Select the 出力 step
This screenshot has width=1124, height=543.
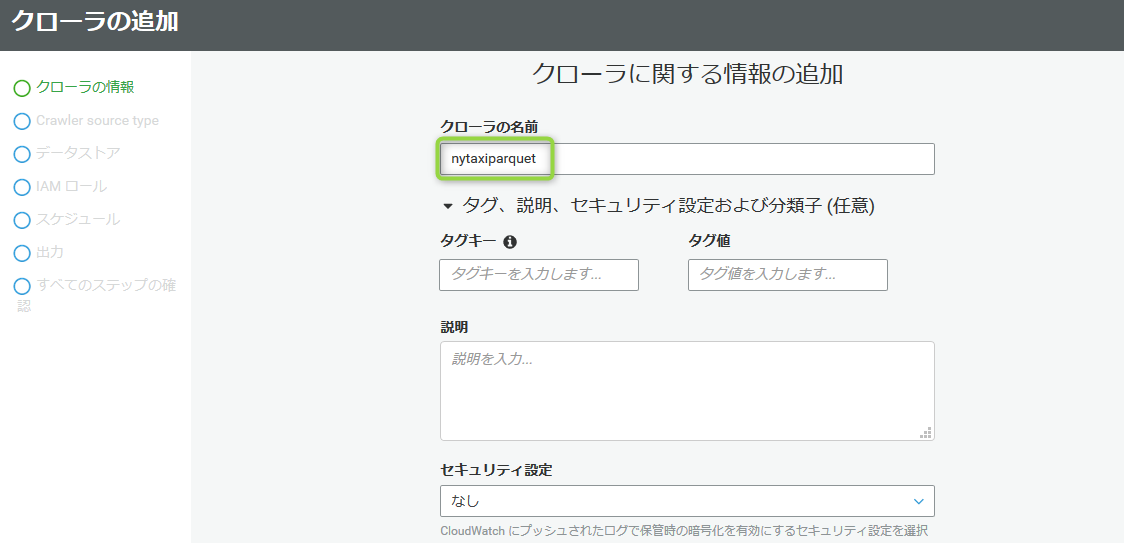(x=50, y=252)
